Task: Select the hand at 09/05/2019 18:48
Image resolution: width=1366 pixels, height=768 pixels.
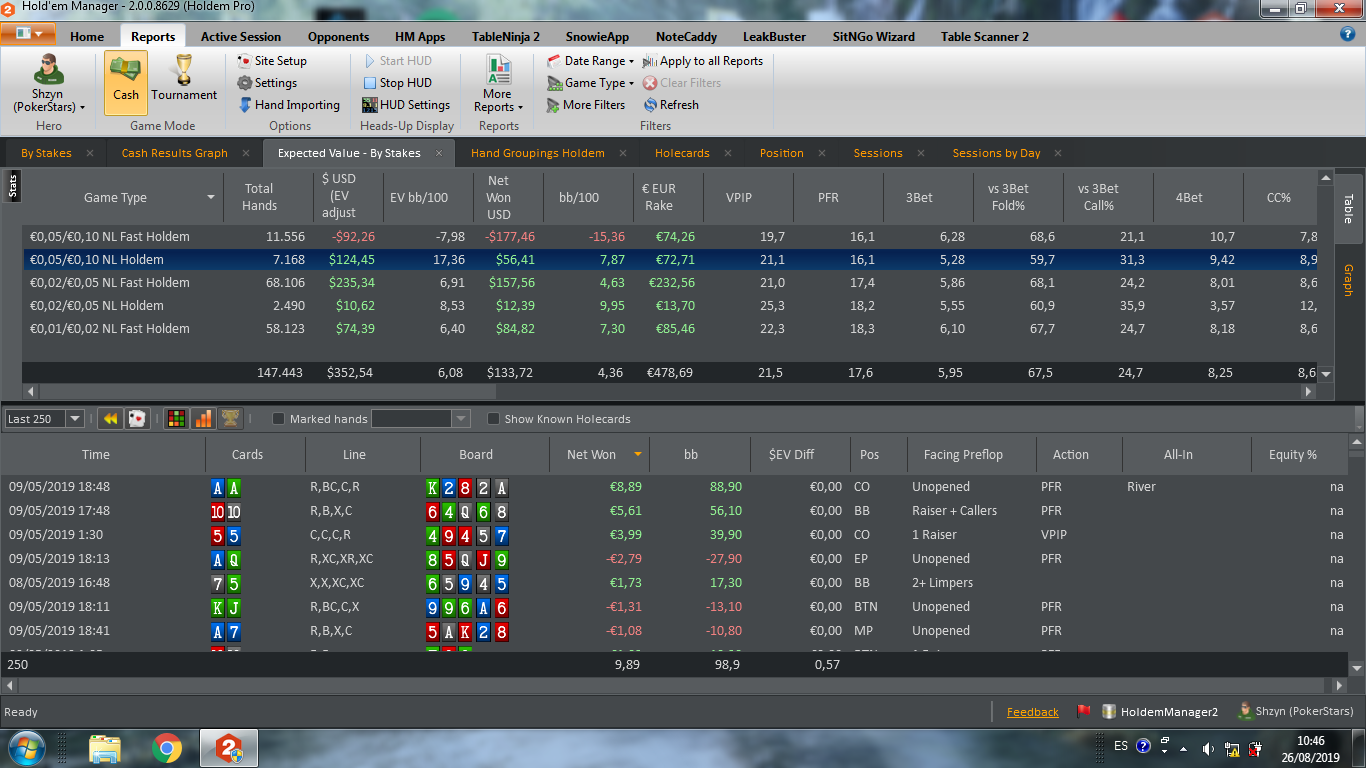Action: click(675, 487)
